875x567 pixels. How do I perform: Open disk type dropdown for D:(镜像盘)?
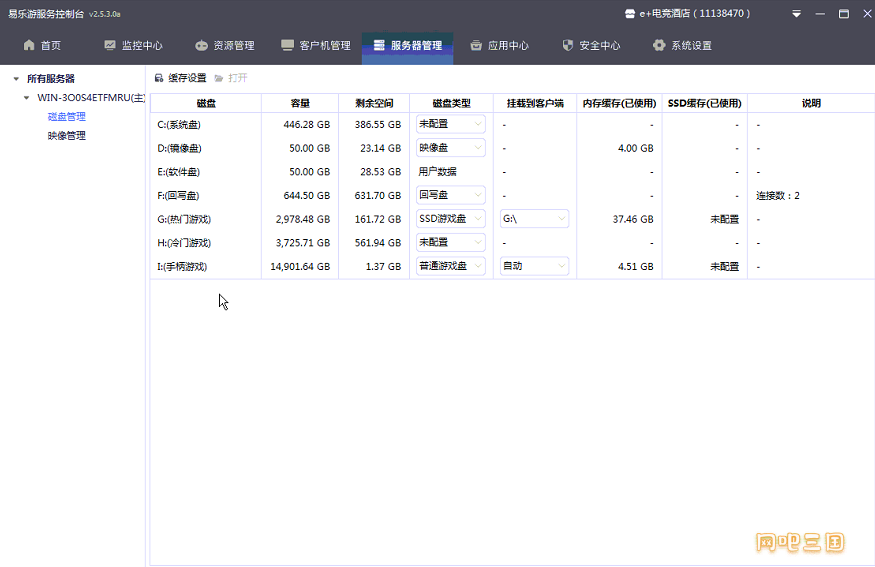point(450,148)
